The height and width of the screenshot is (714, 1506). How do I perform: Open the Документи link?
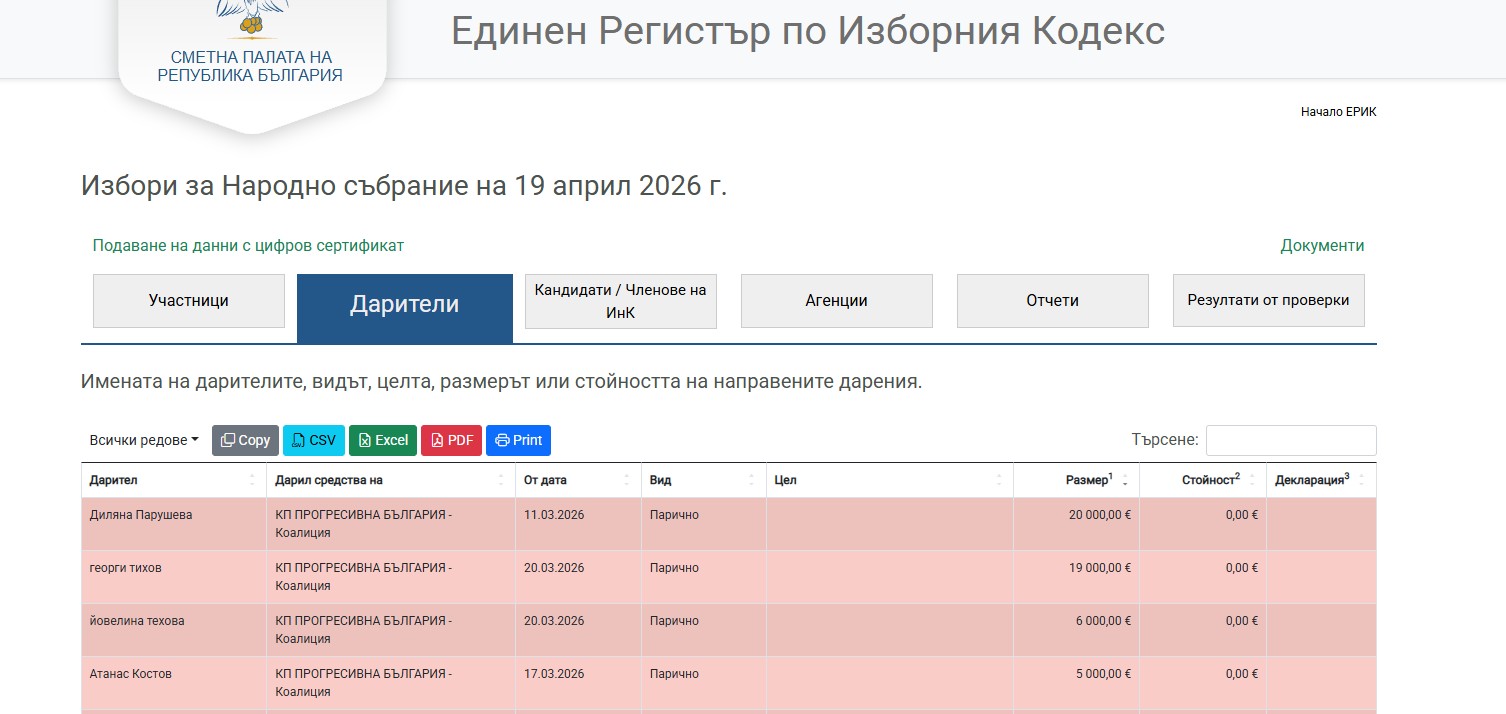click(1322, 246)
